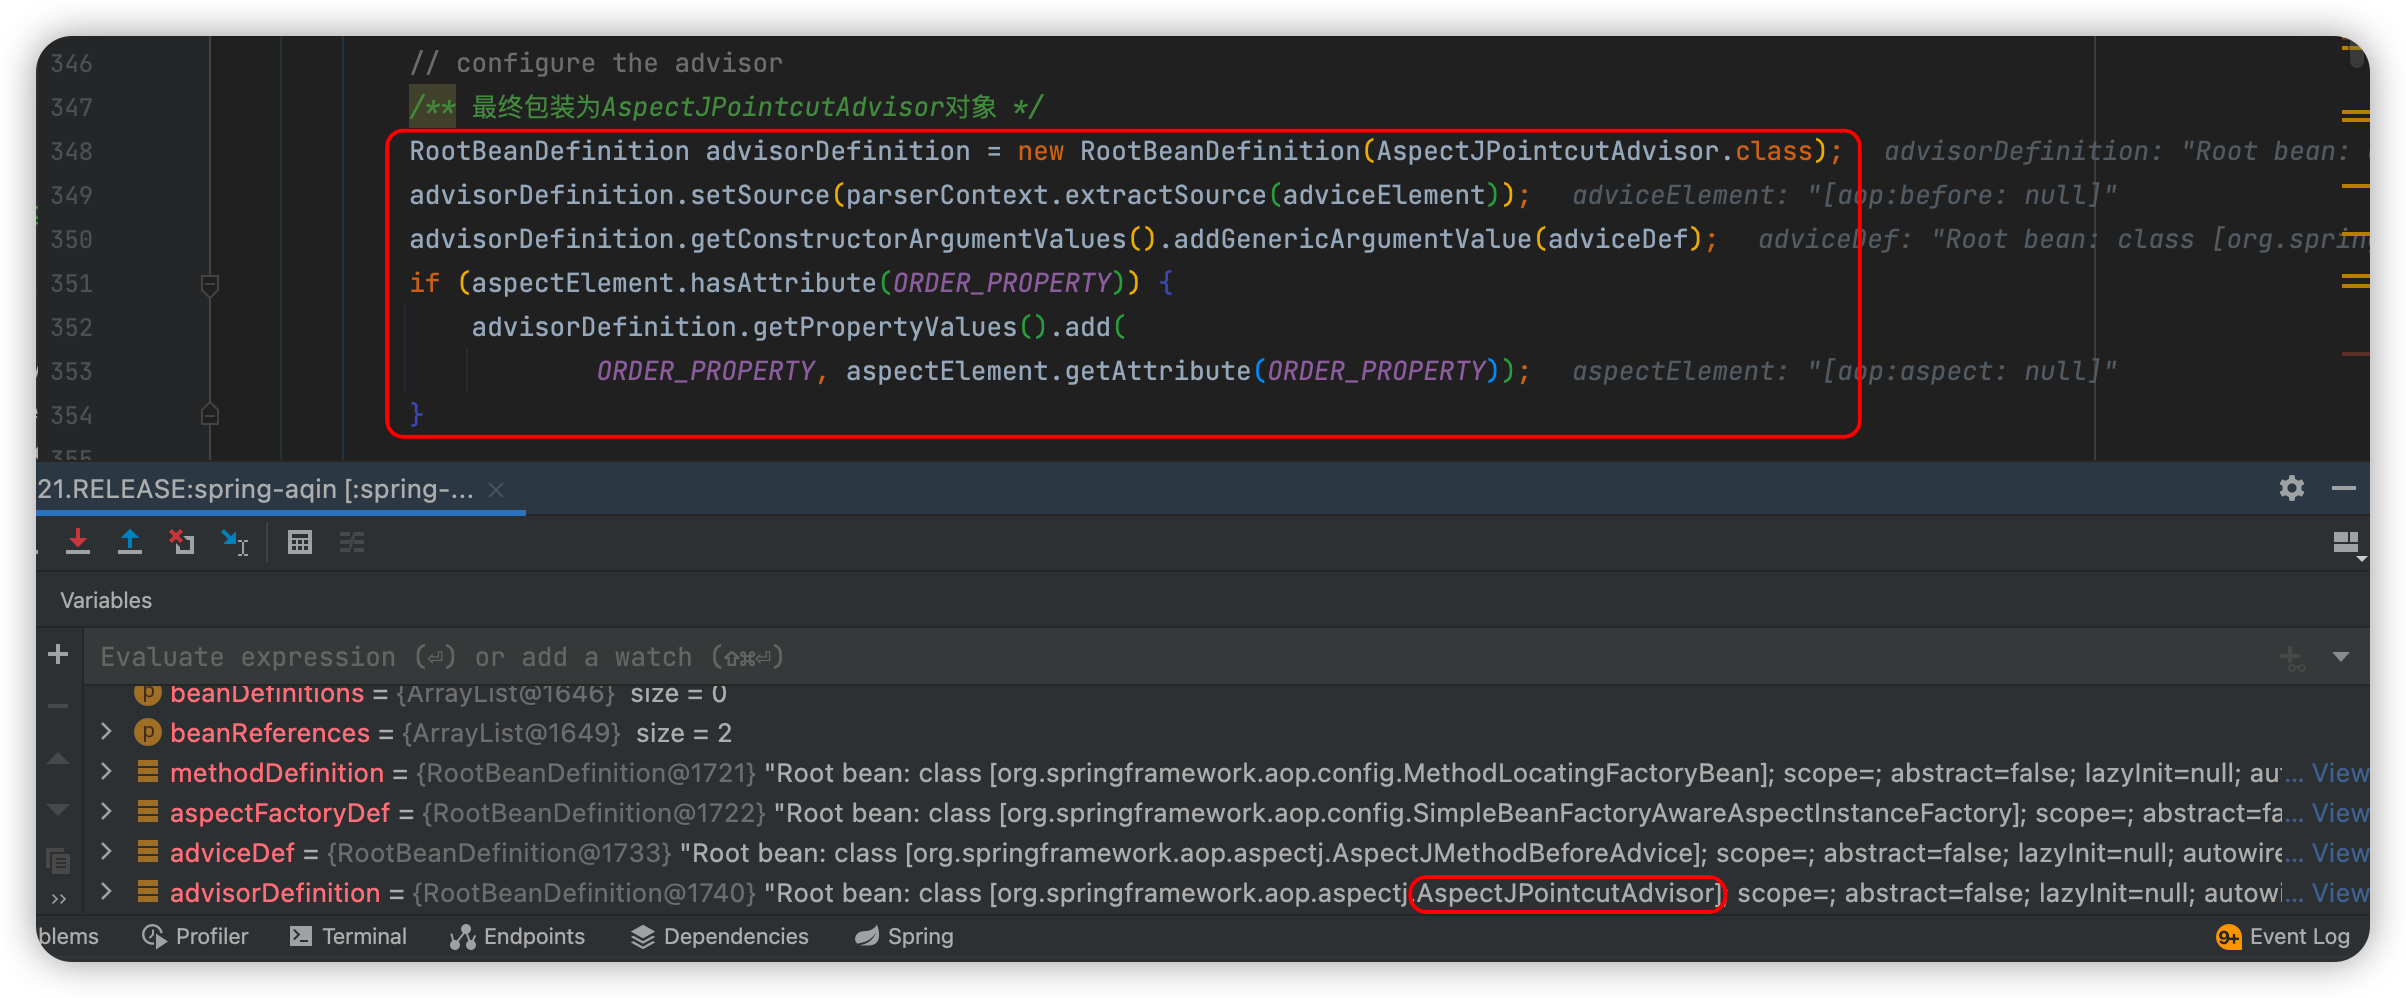Show more watch actions double chevron
This screenshot has height=998, width=2406.
click(x=58, y=898)
